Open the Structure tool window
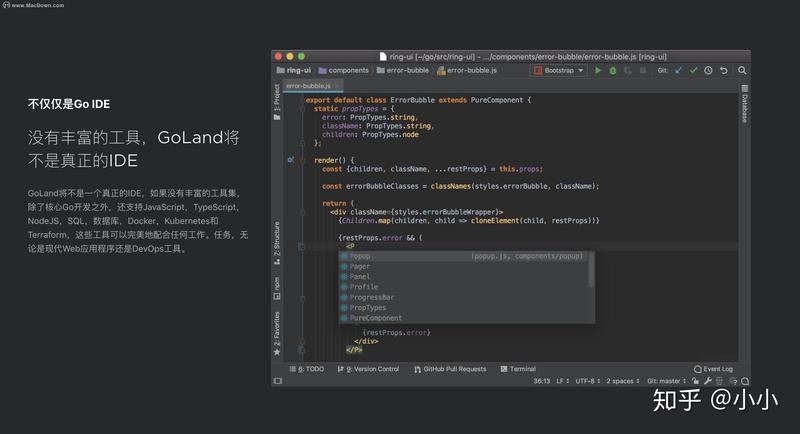Image resolution: width=800 pixels, height=434 pixels. (x=277, y=243)
